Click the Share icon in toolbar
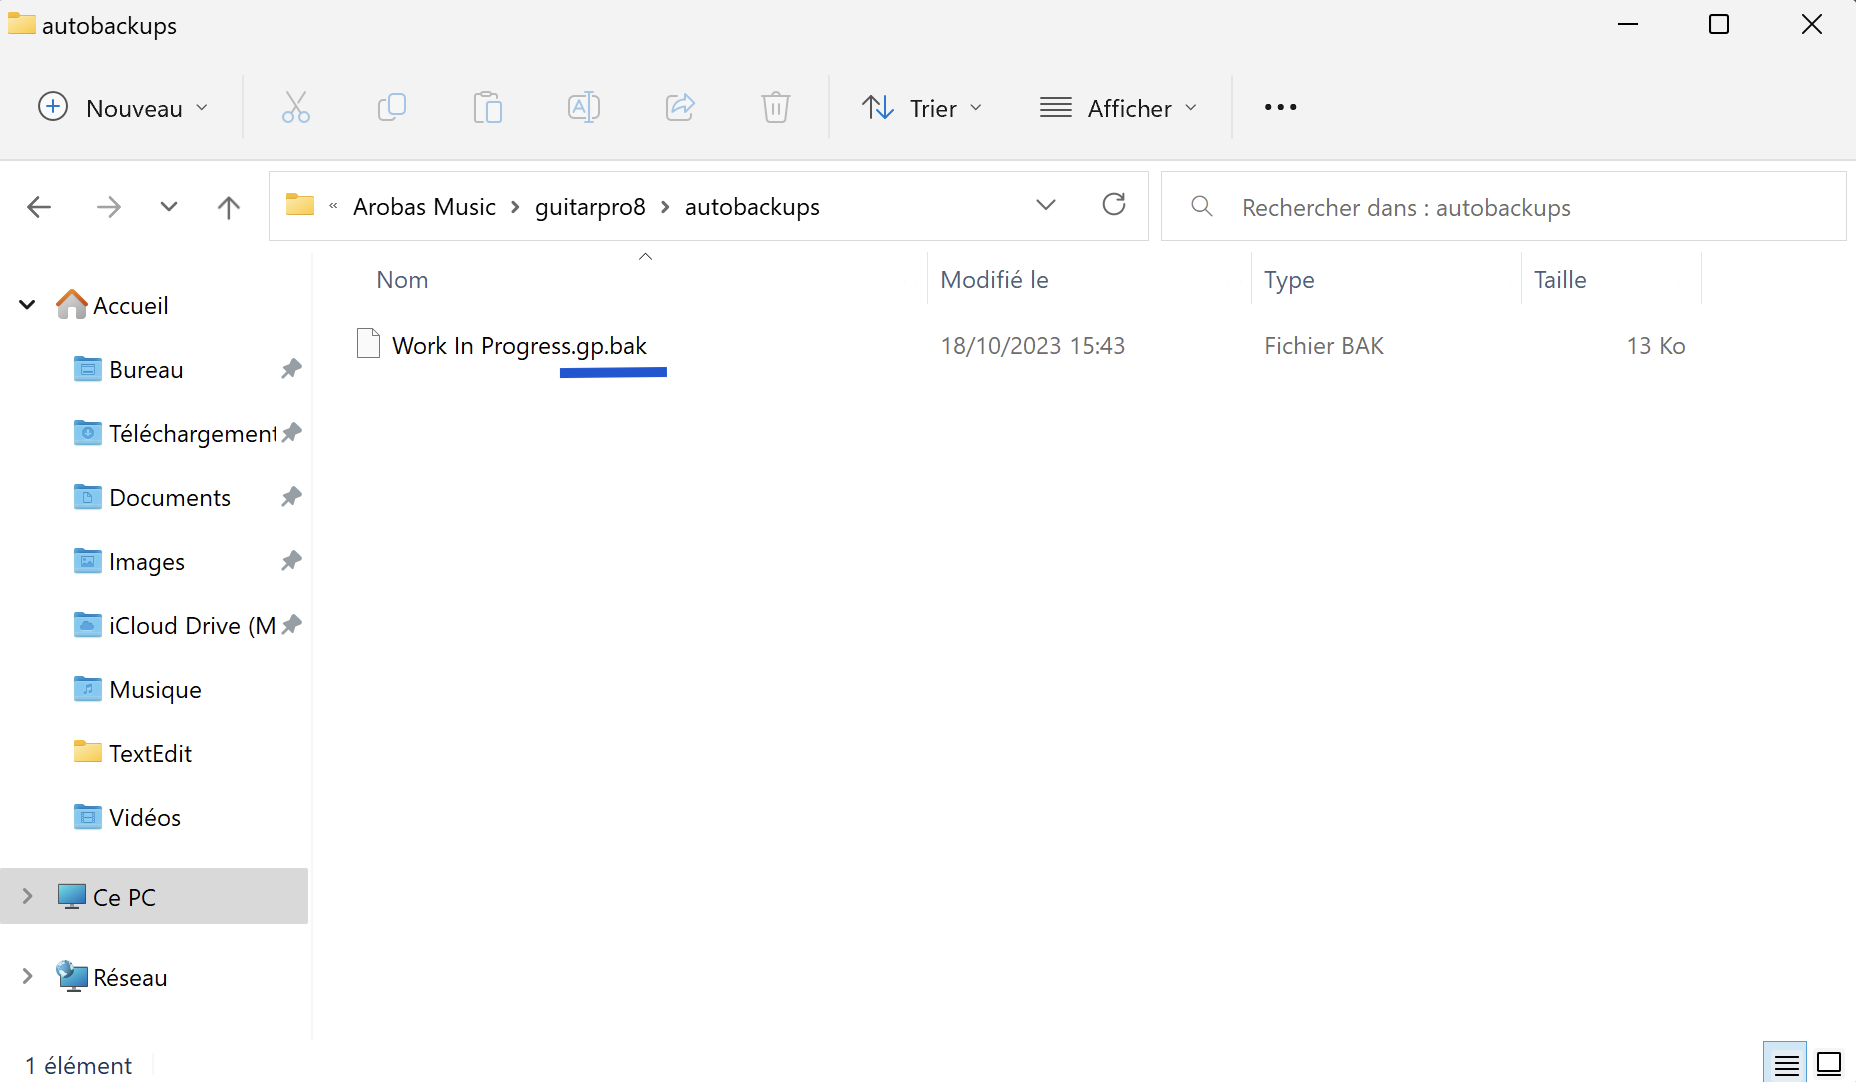1856x1082 pixels. tap(680, 107)
